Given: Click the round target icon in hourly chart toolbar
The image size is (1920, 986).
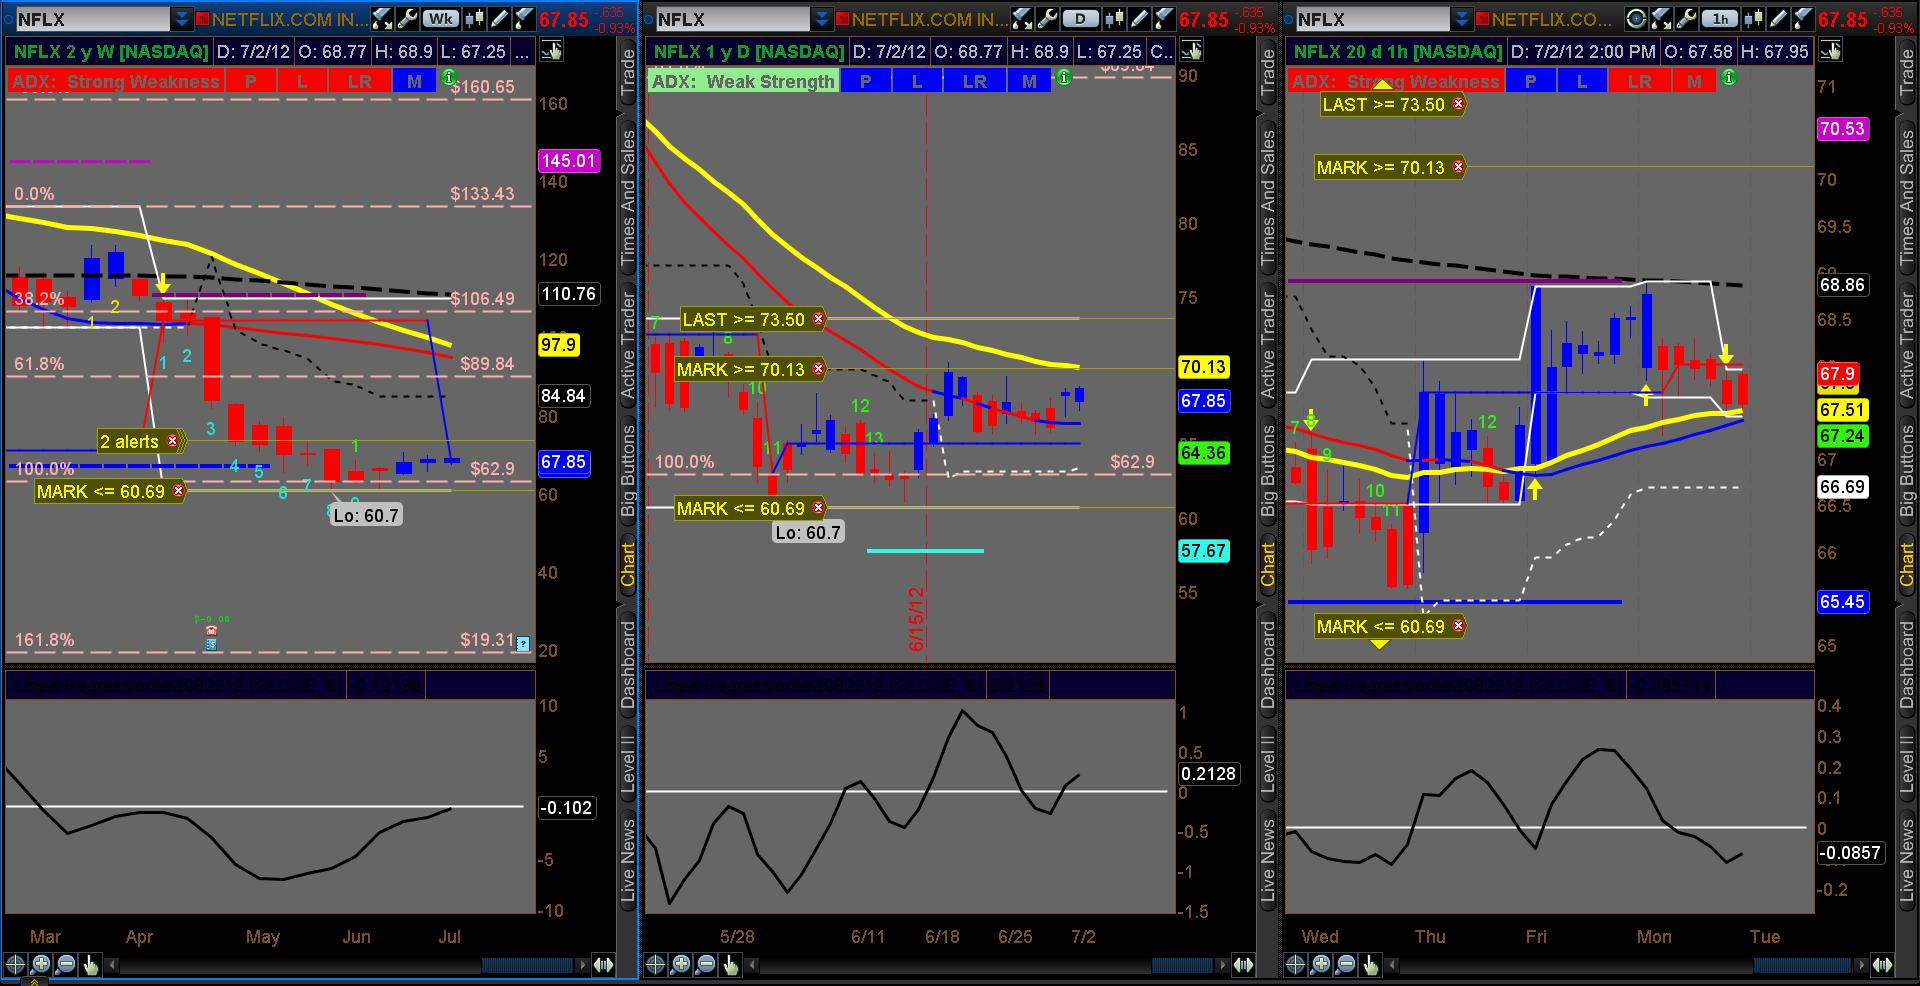Looking at the screenshot, I should click(x=1636, y=19).
